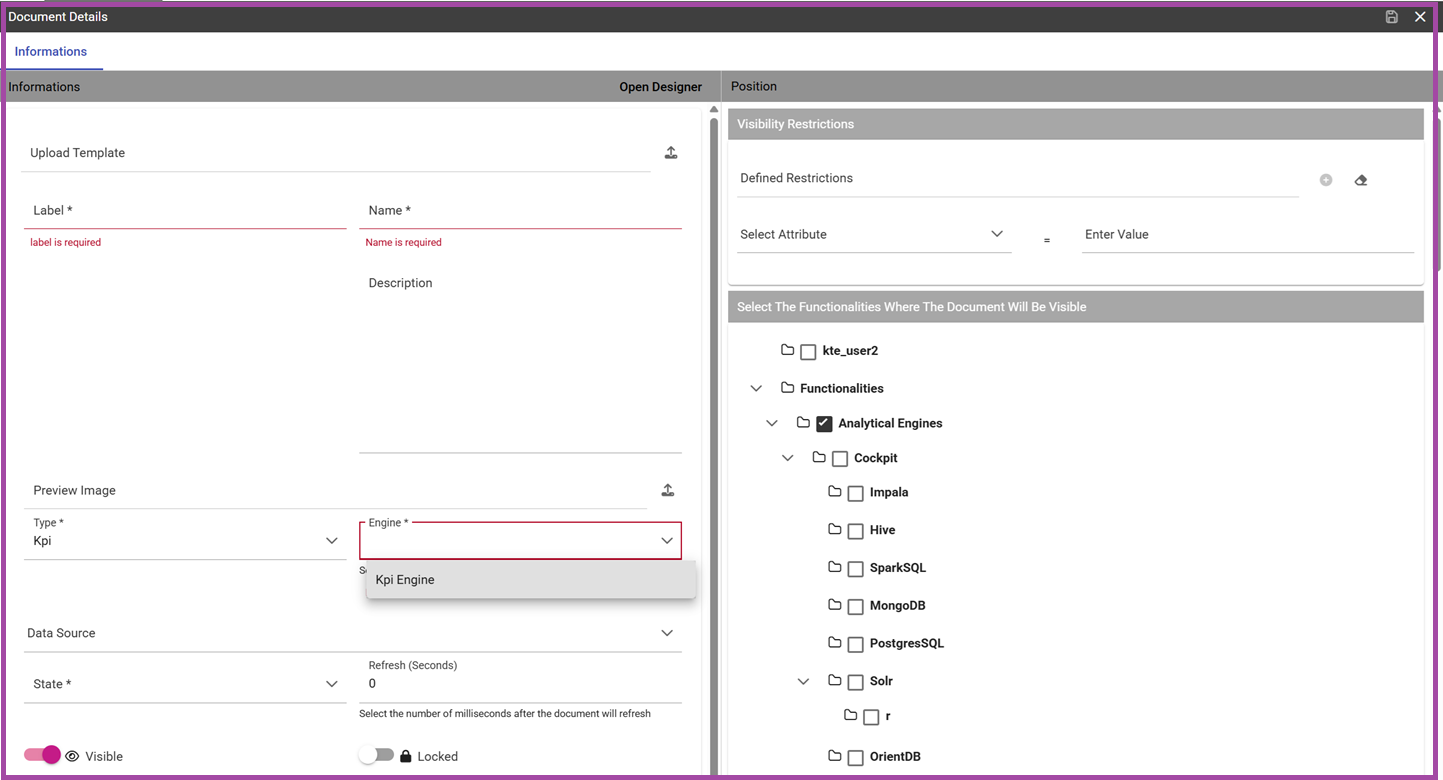
Task: Click the SparkSQL folder icon
Action: (x=835, y=567)
